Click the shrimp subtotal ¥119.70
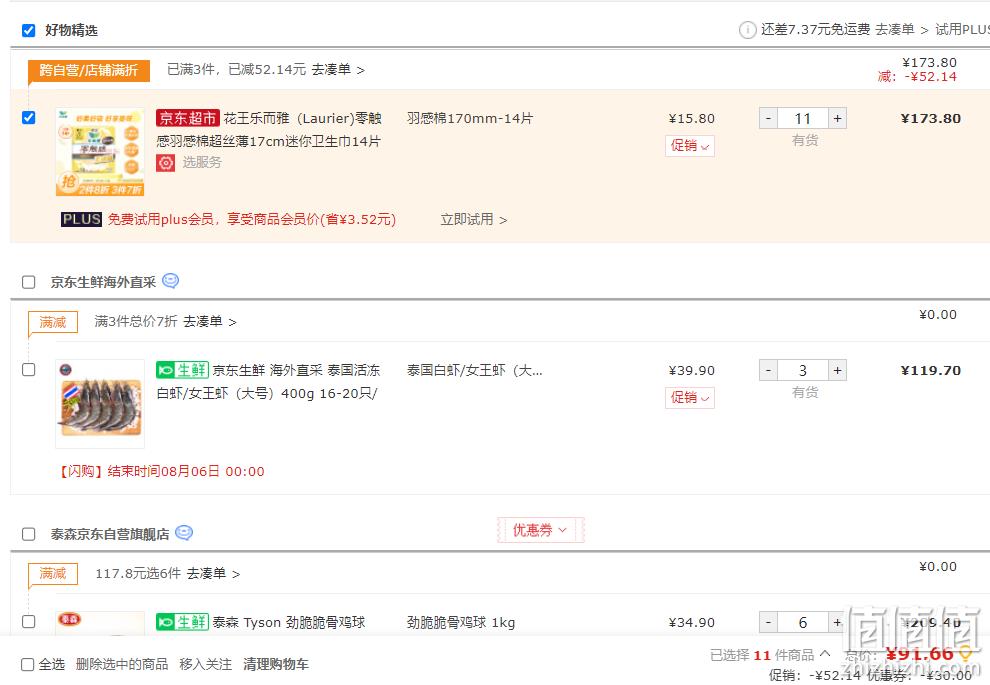 pos(931,371)
